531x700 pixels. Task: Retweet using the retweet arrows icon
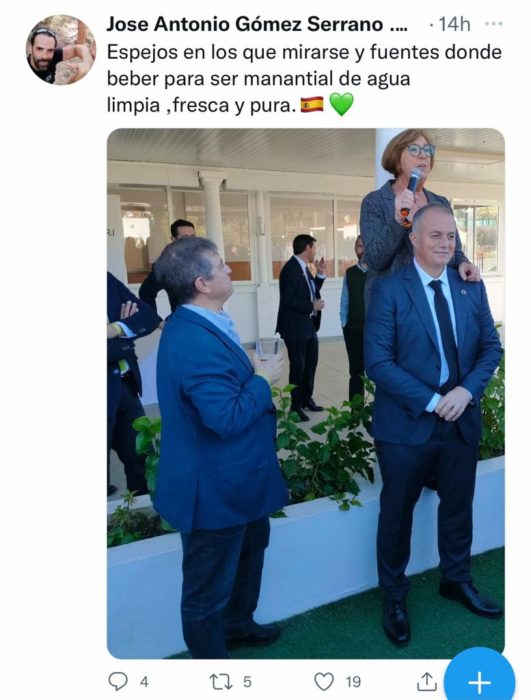click(x=221, y=681)
